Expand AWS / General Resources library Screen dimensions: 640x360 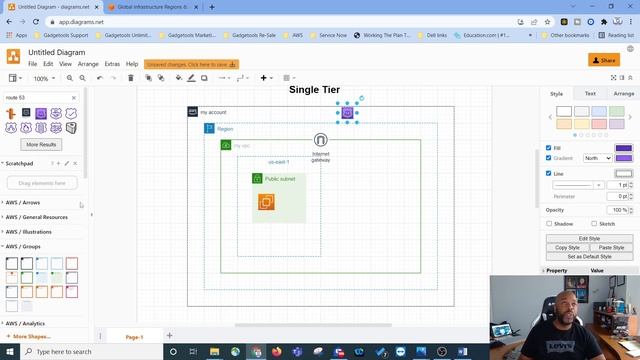tap(37, 217)
